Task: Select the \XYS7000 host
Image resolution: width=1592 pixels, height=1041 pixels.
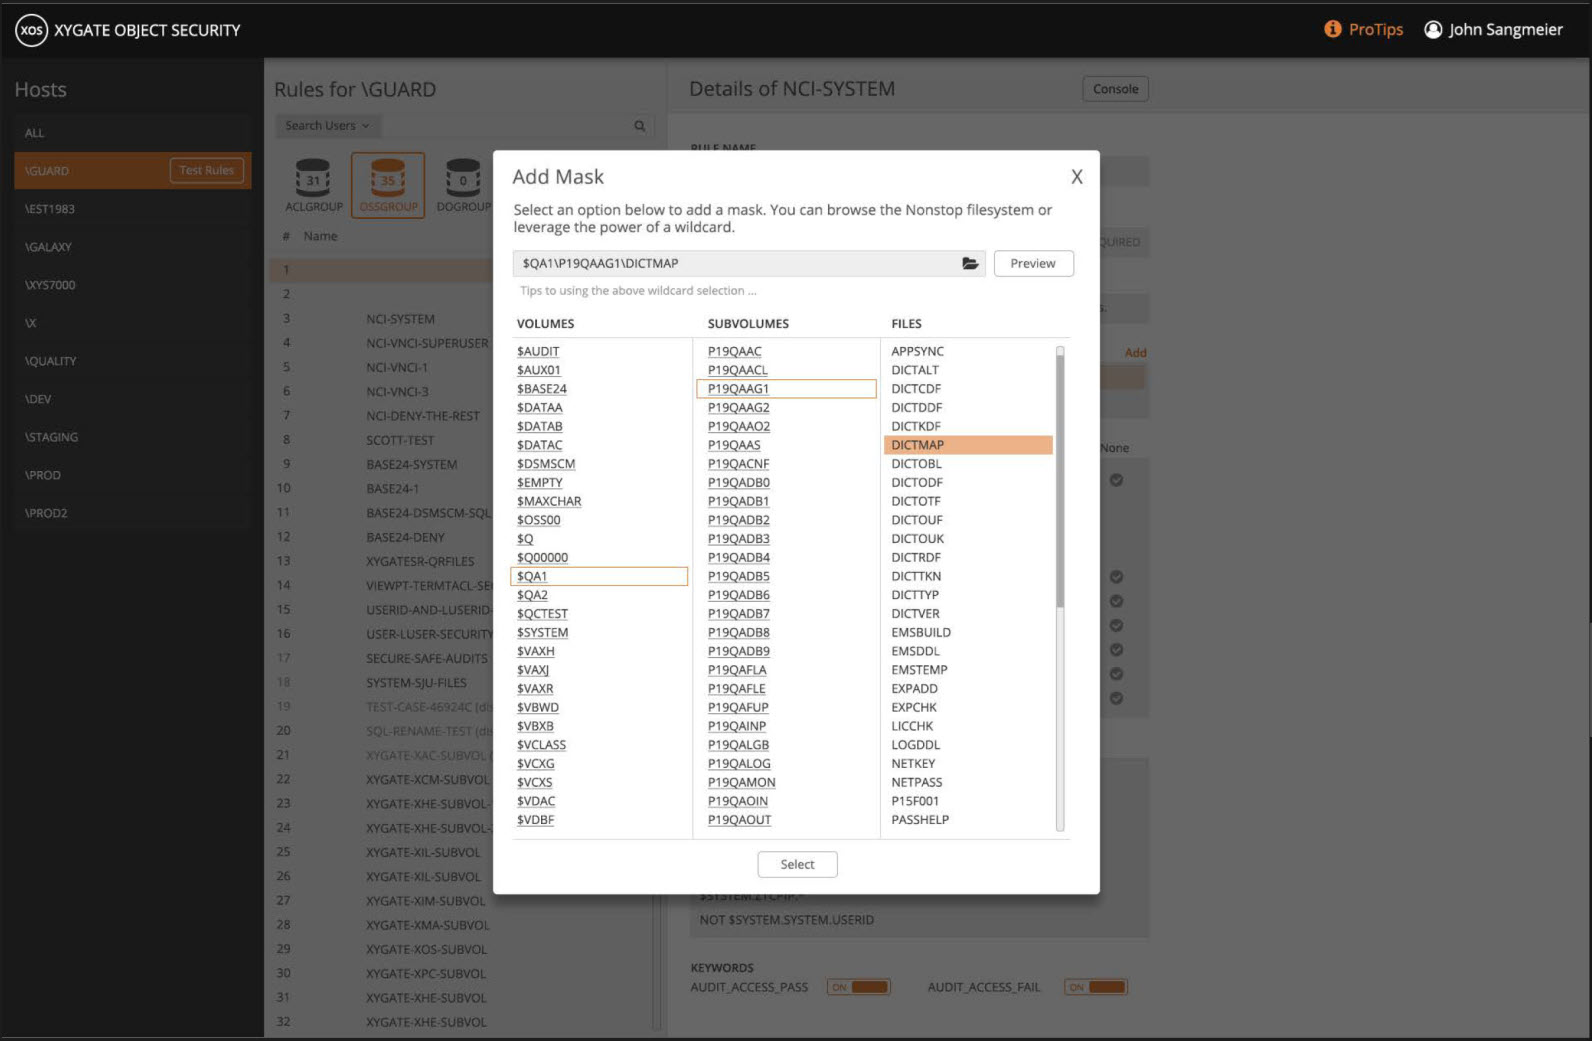Action: (x=132, y=285)
